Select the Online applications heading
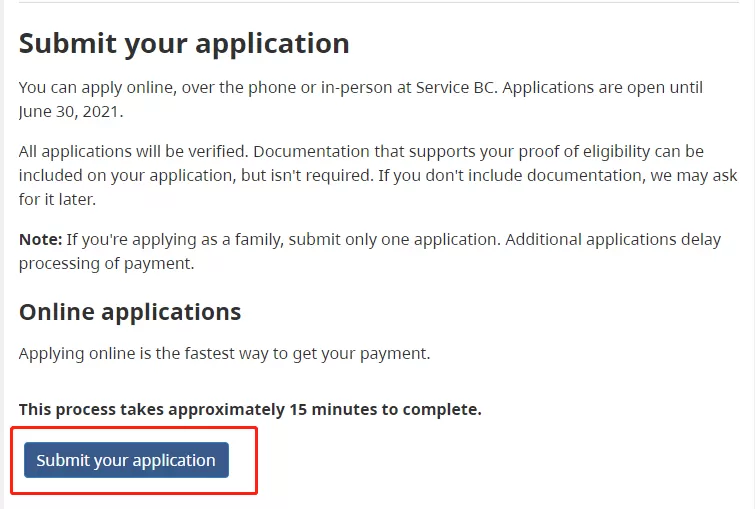The height and width of the screenshot is (509, 755). (130, 312)
